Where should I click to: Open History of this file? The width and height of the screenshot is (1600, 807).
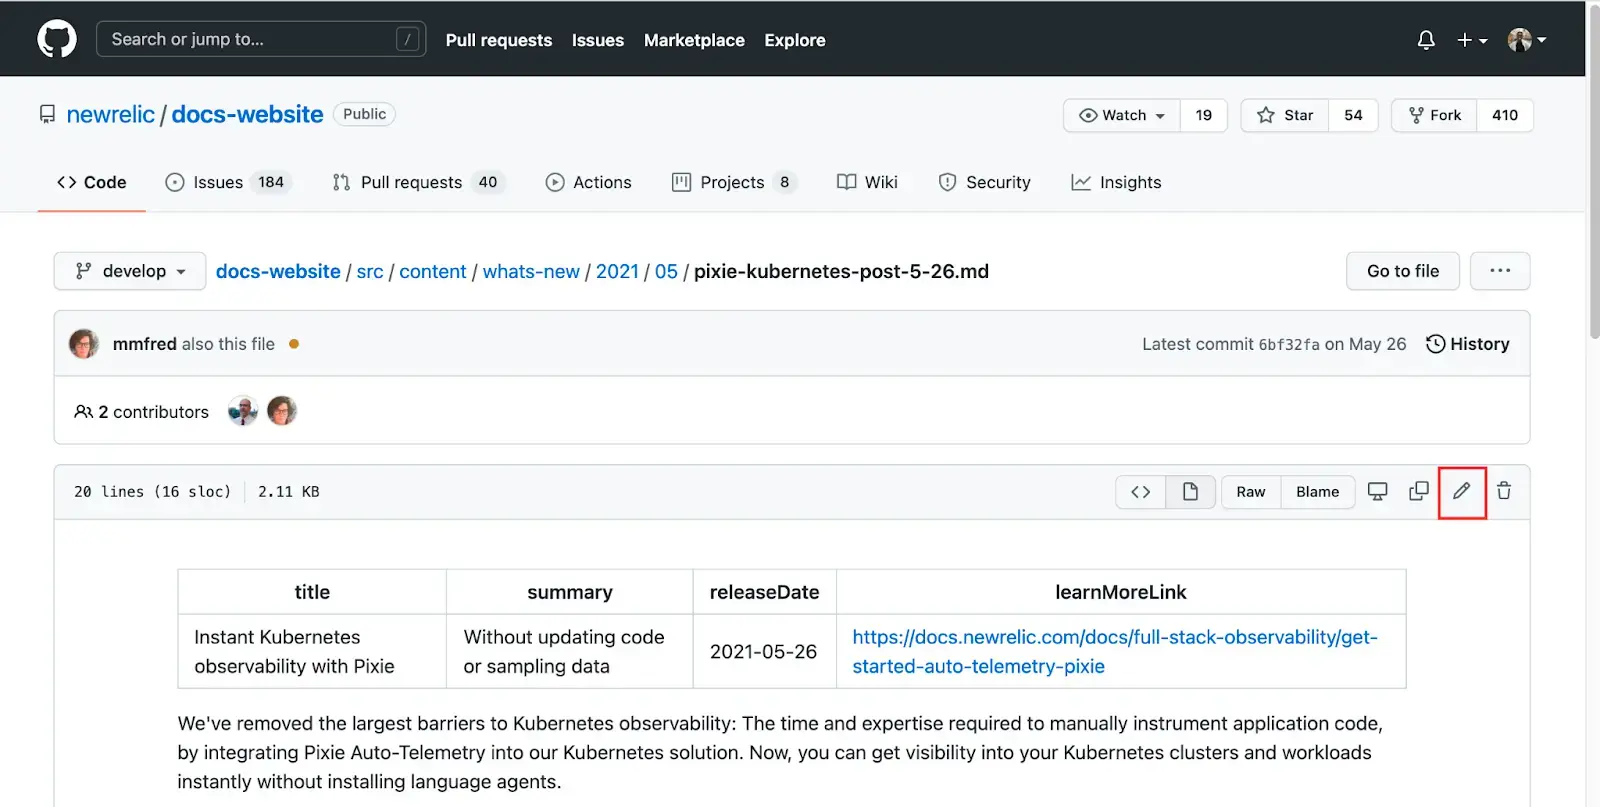[x=1467, y=344]
